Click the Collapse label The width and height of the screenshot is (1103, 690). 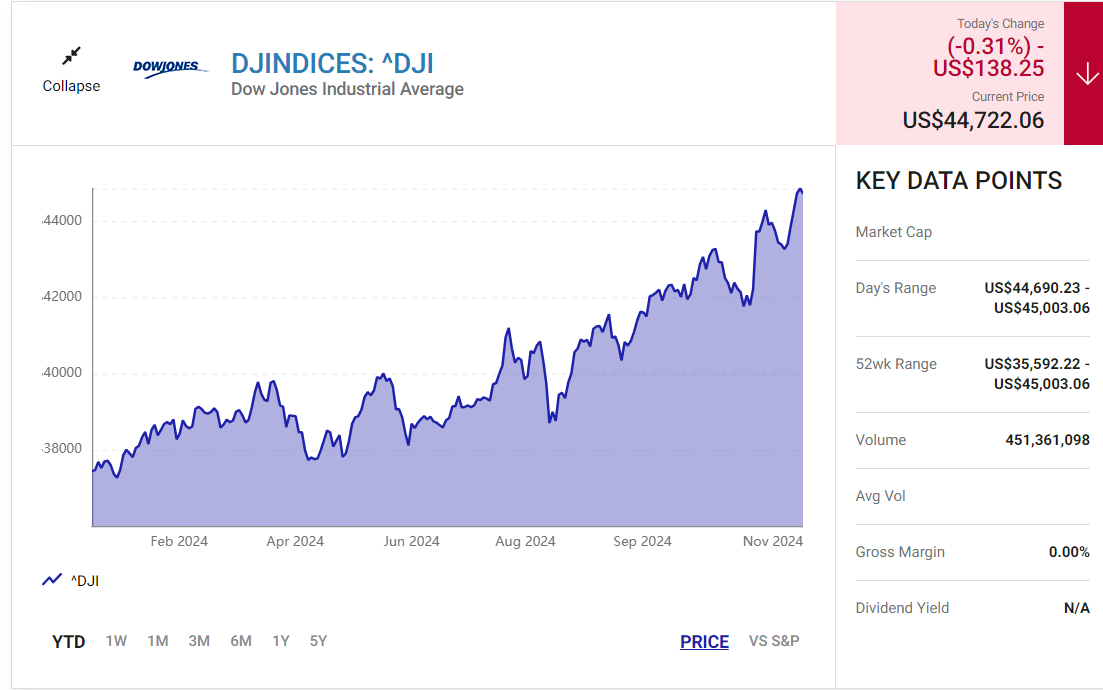coord(71,86)
